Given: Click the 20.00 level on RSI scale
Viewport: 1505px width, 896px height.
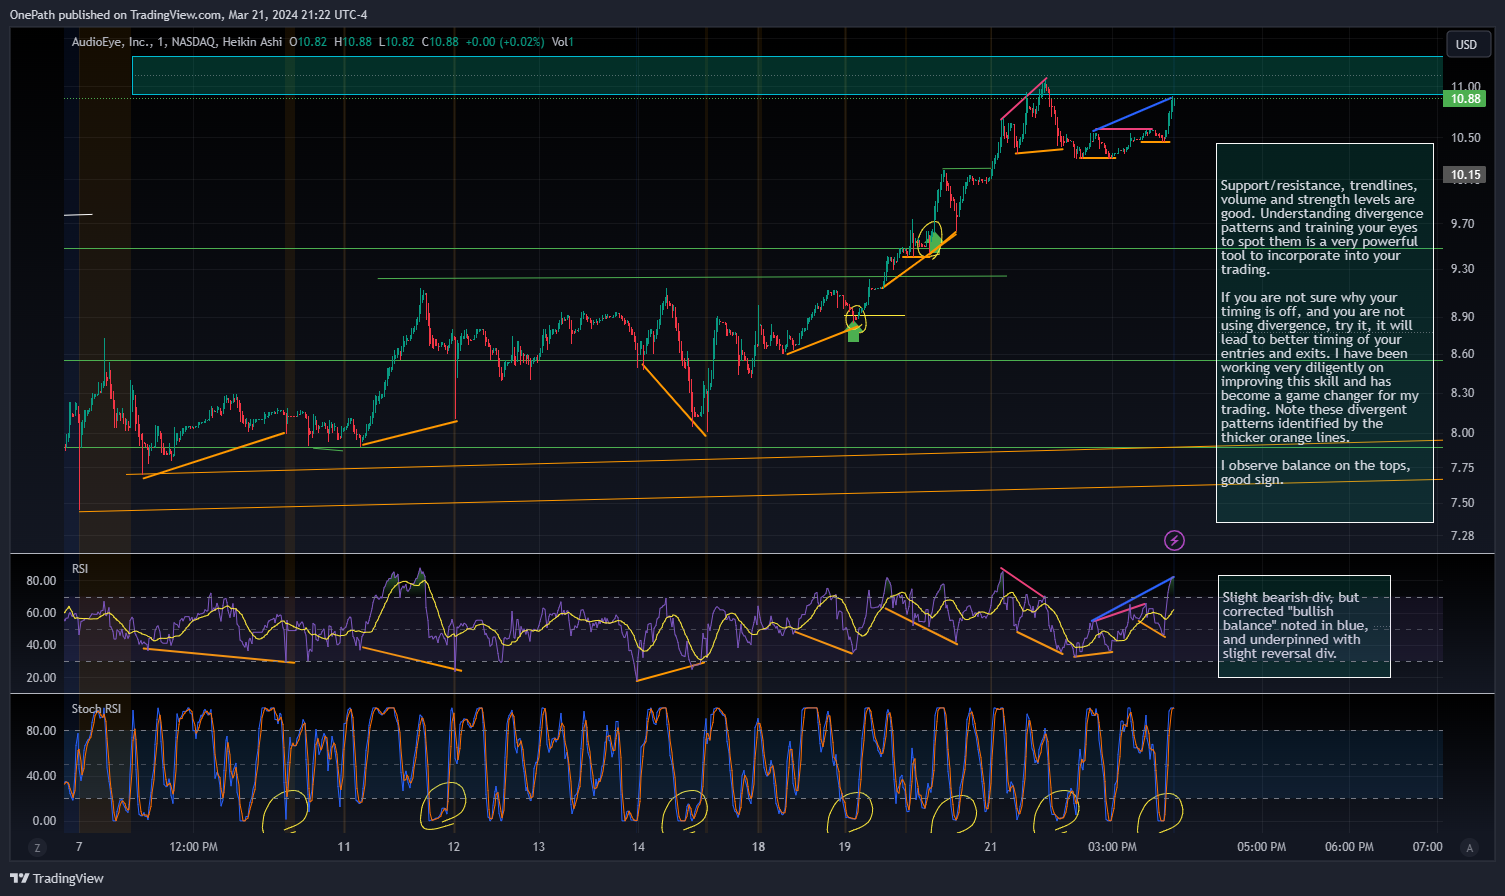Looking at the screenshot, I should [x=41, y=678].
